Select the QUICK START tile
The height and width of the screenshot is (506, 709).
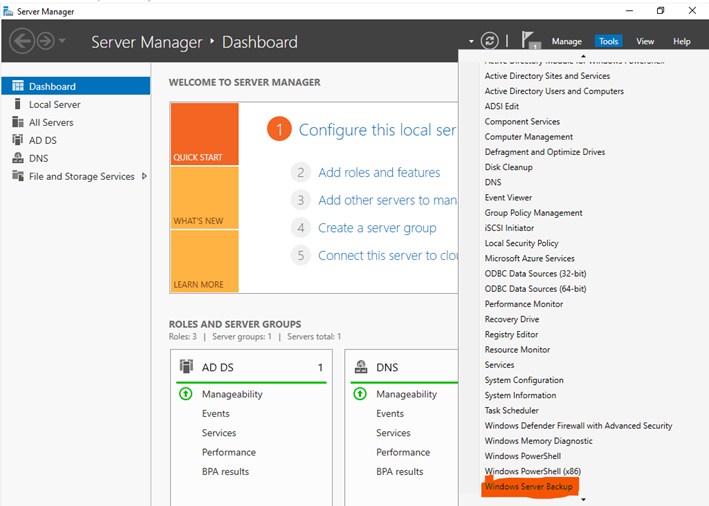point(204,133)
